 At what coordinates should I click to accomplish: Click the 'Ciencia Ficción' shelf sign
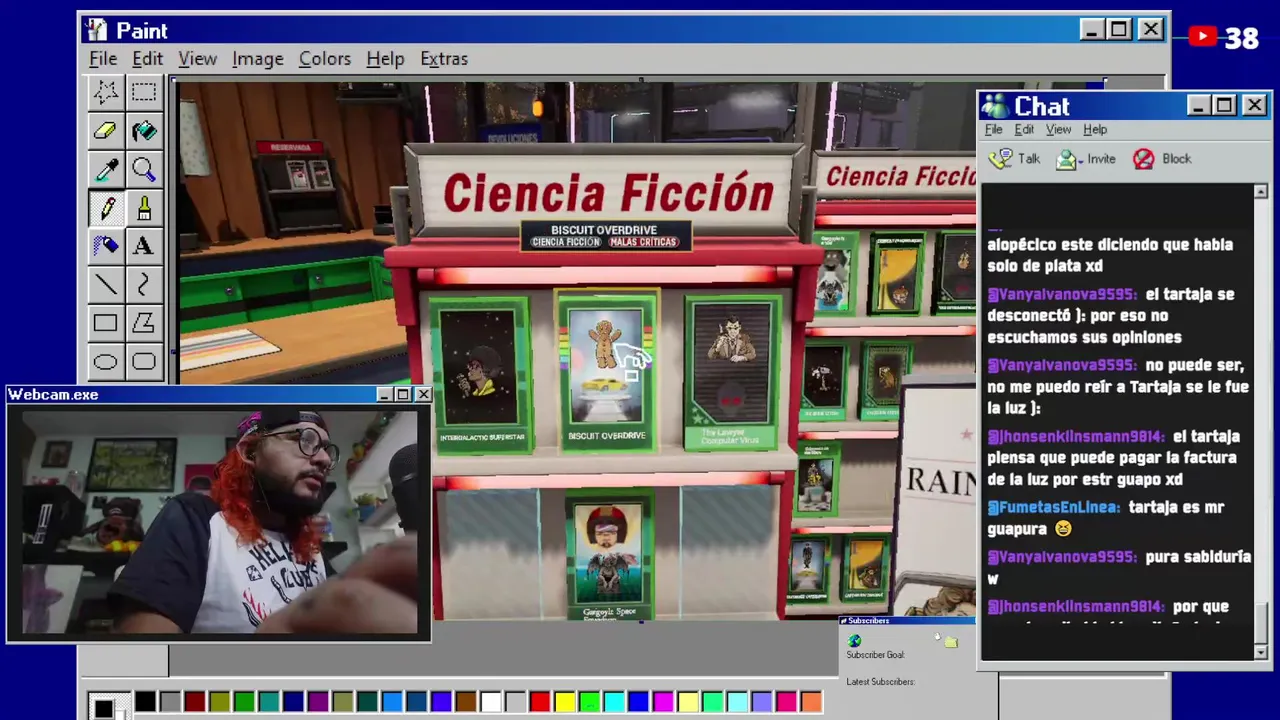608,192
